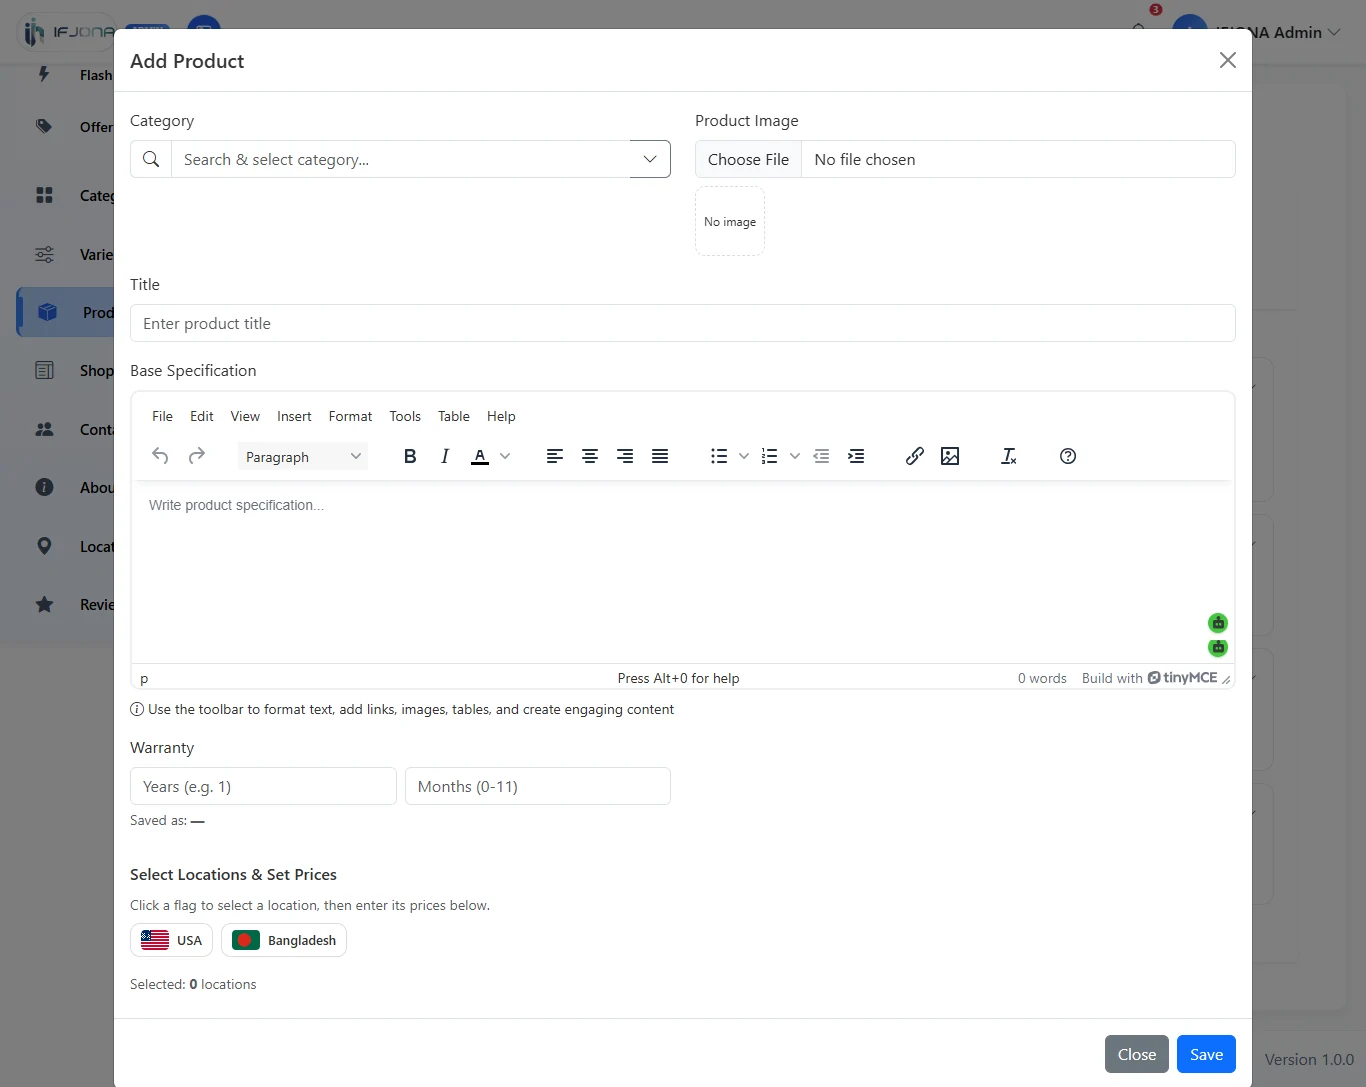This screenshot has width=1366, height=1087.
Task: Close the Add Product dialog with X
Action: pos(1228,60)
